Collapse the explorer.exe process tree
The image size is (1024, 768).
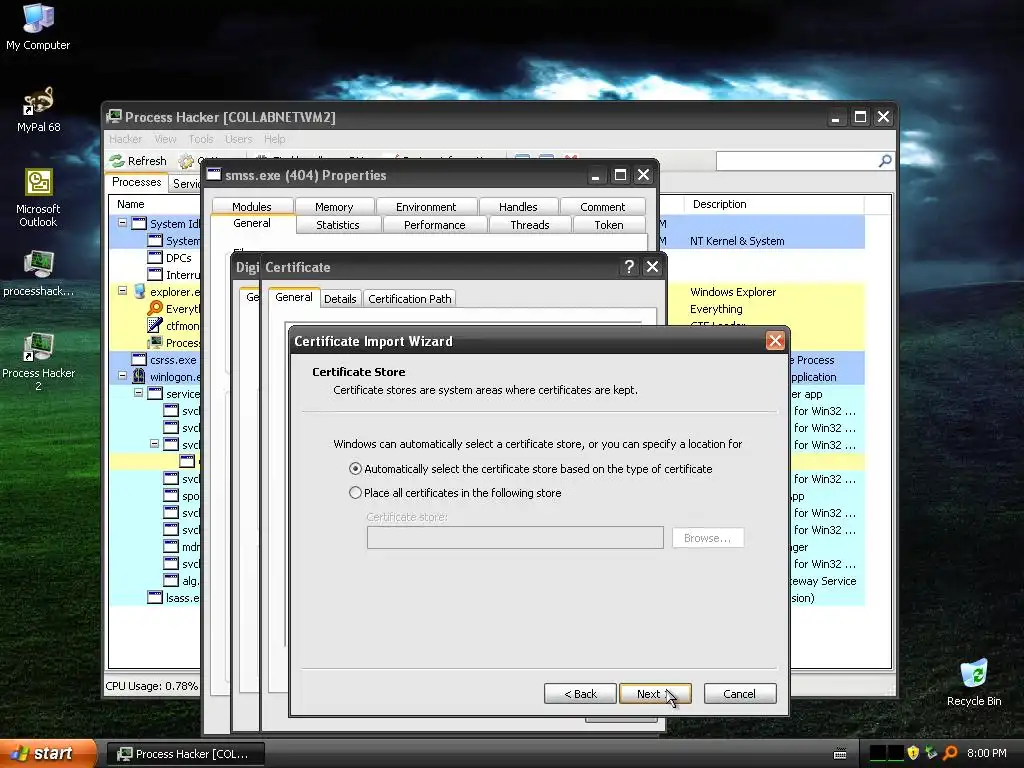coord(122,291)
